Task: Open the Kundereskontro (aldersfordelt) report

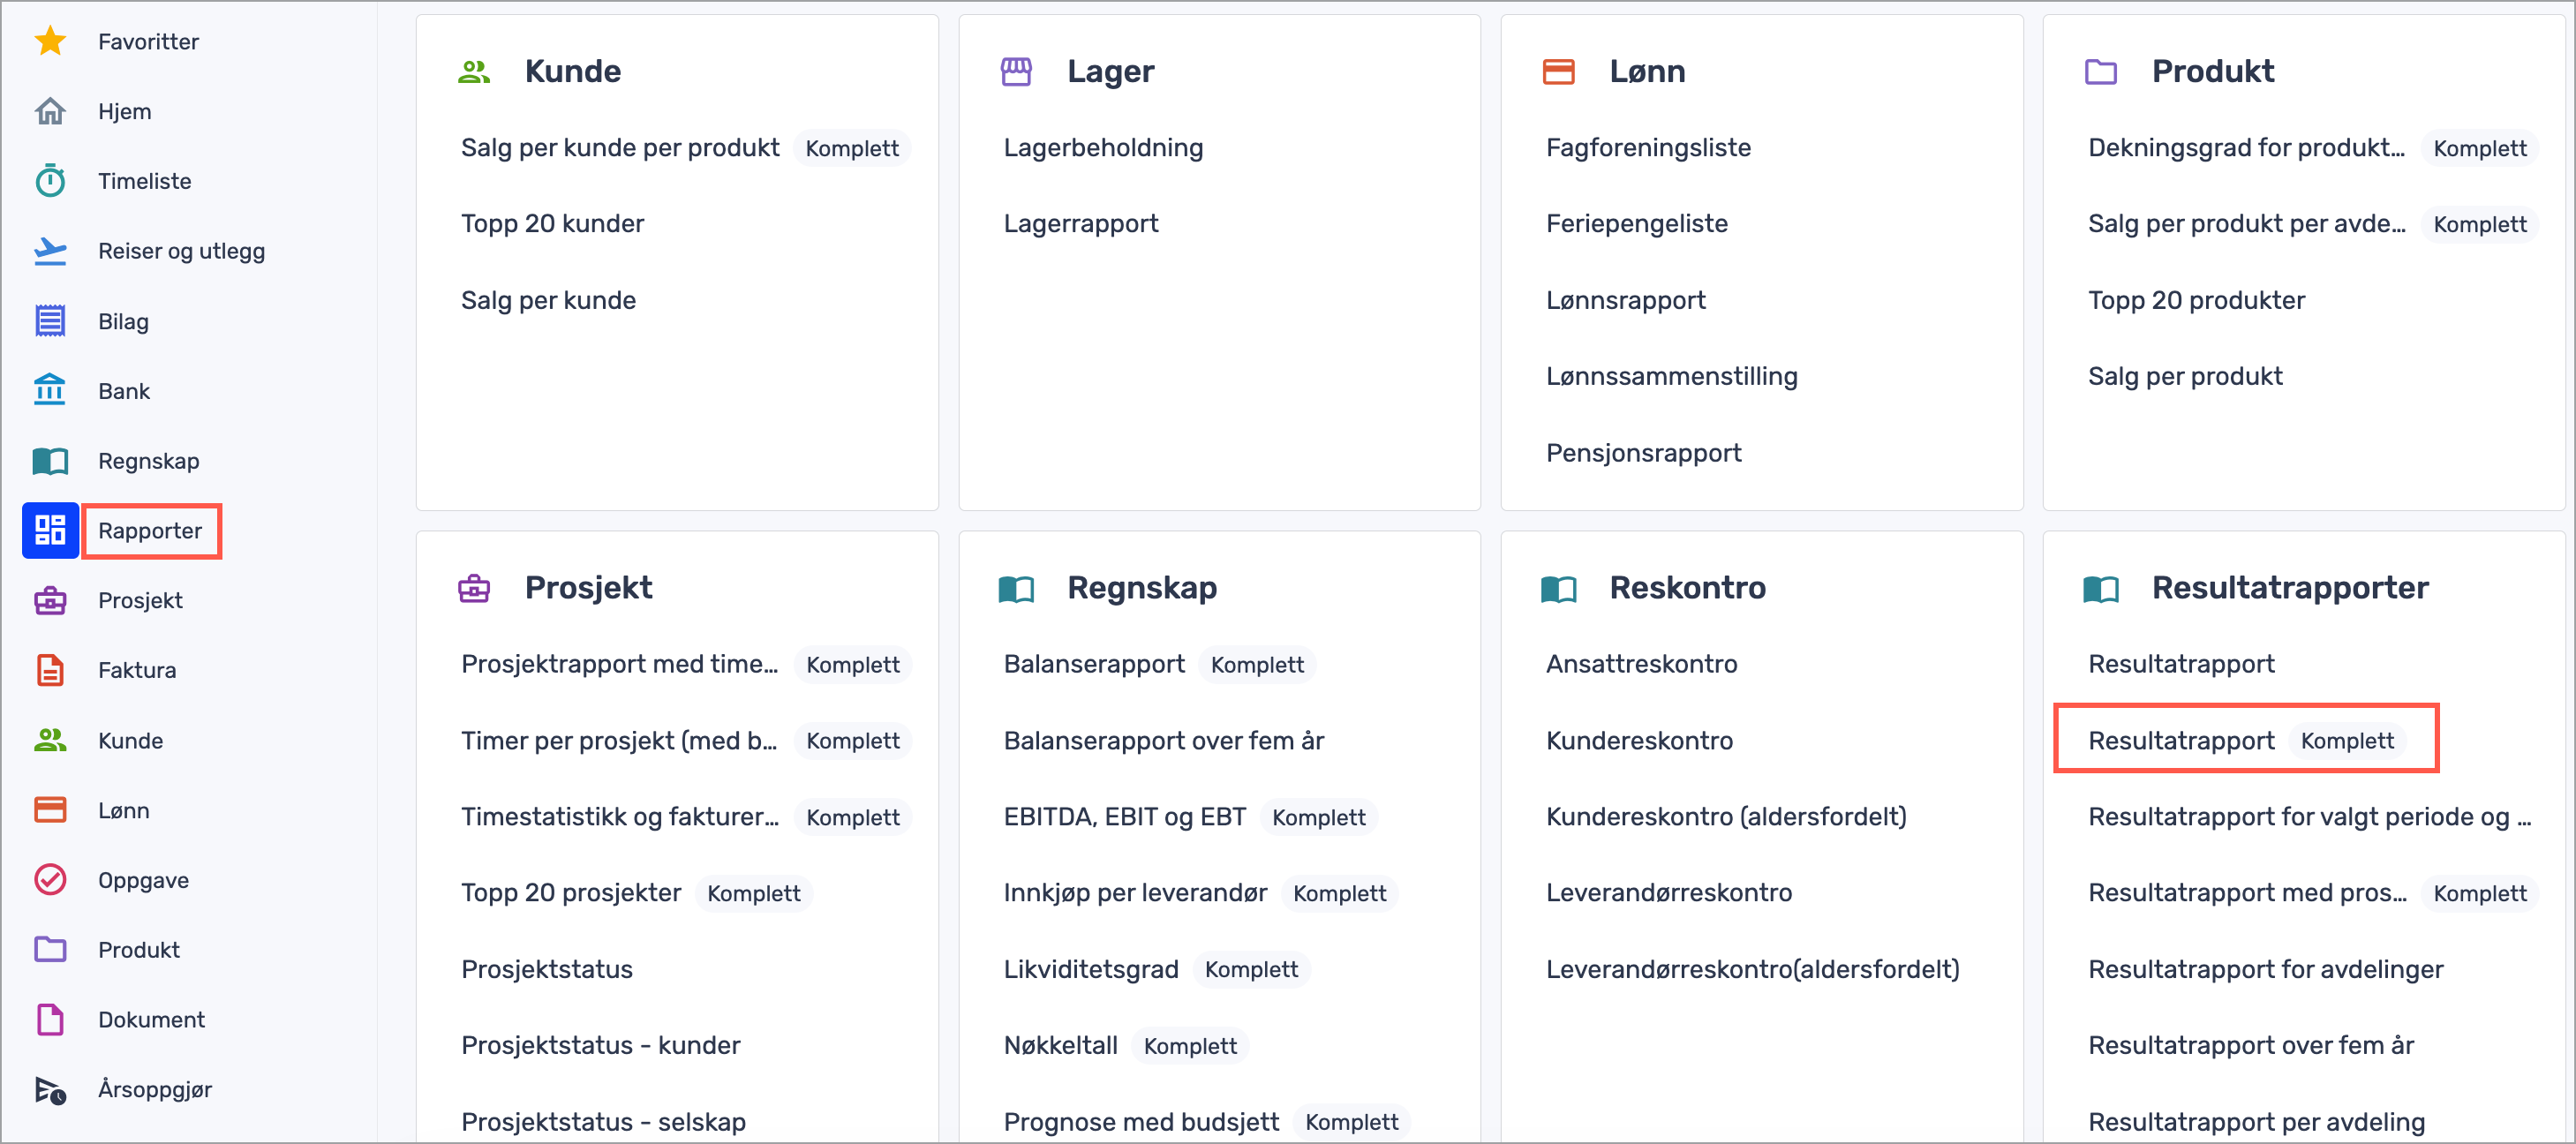Action: click(1726, 816)
